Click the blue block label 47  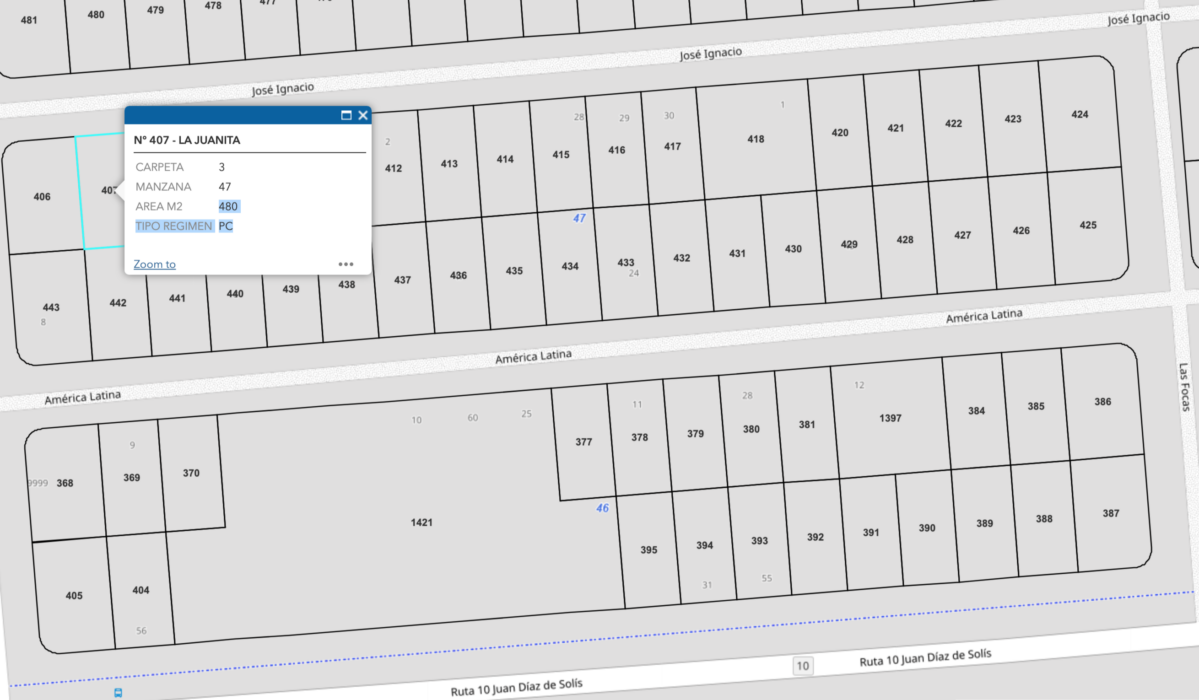coord(579,218)
